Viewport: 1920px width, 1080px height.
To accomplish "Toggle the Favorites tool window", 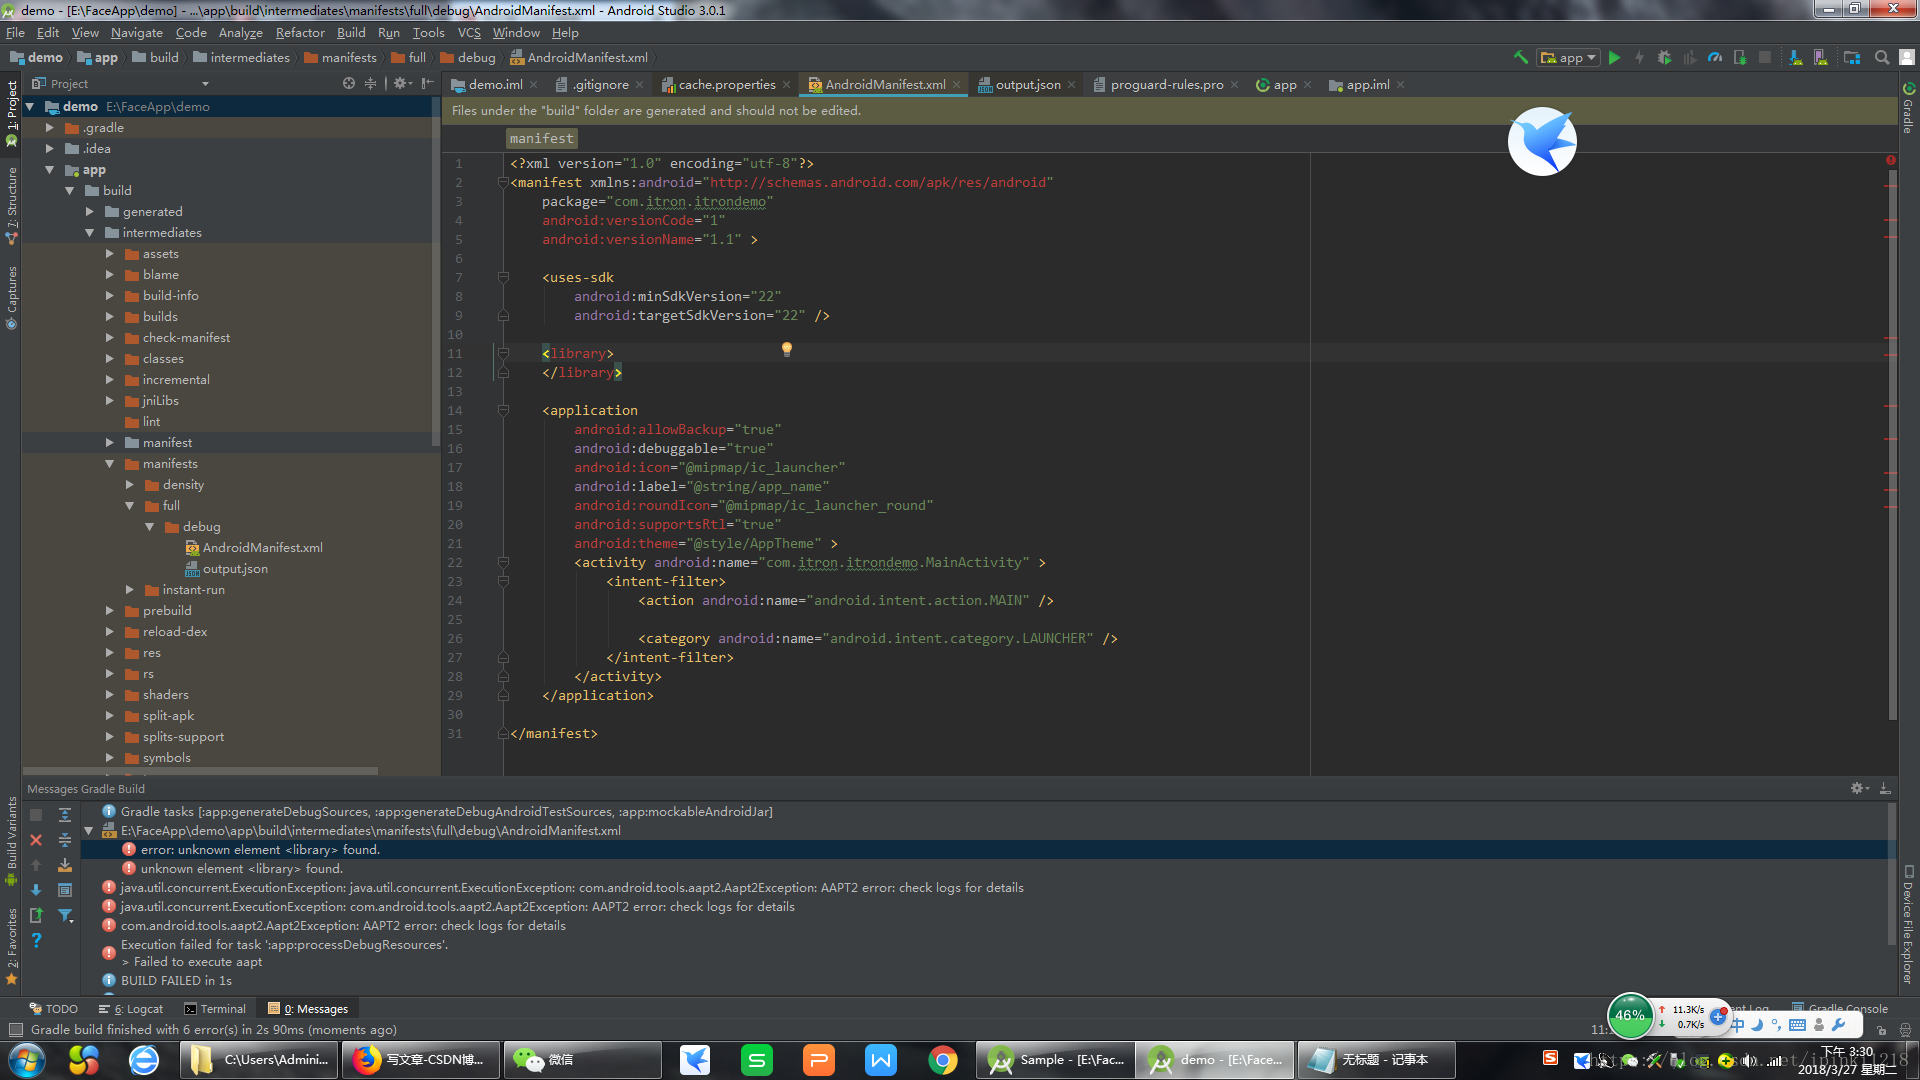I will 11,940.
